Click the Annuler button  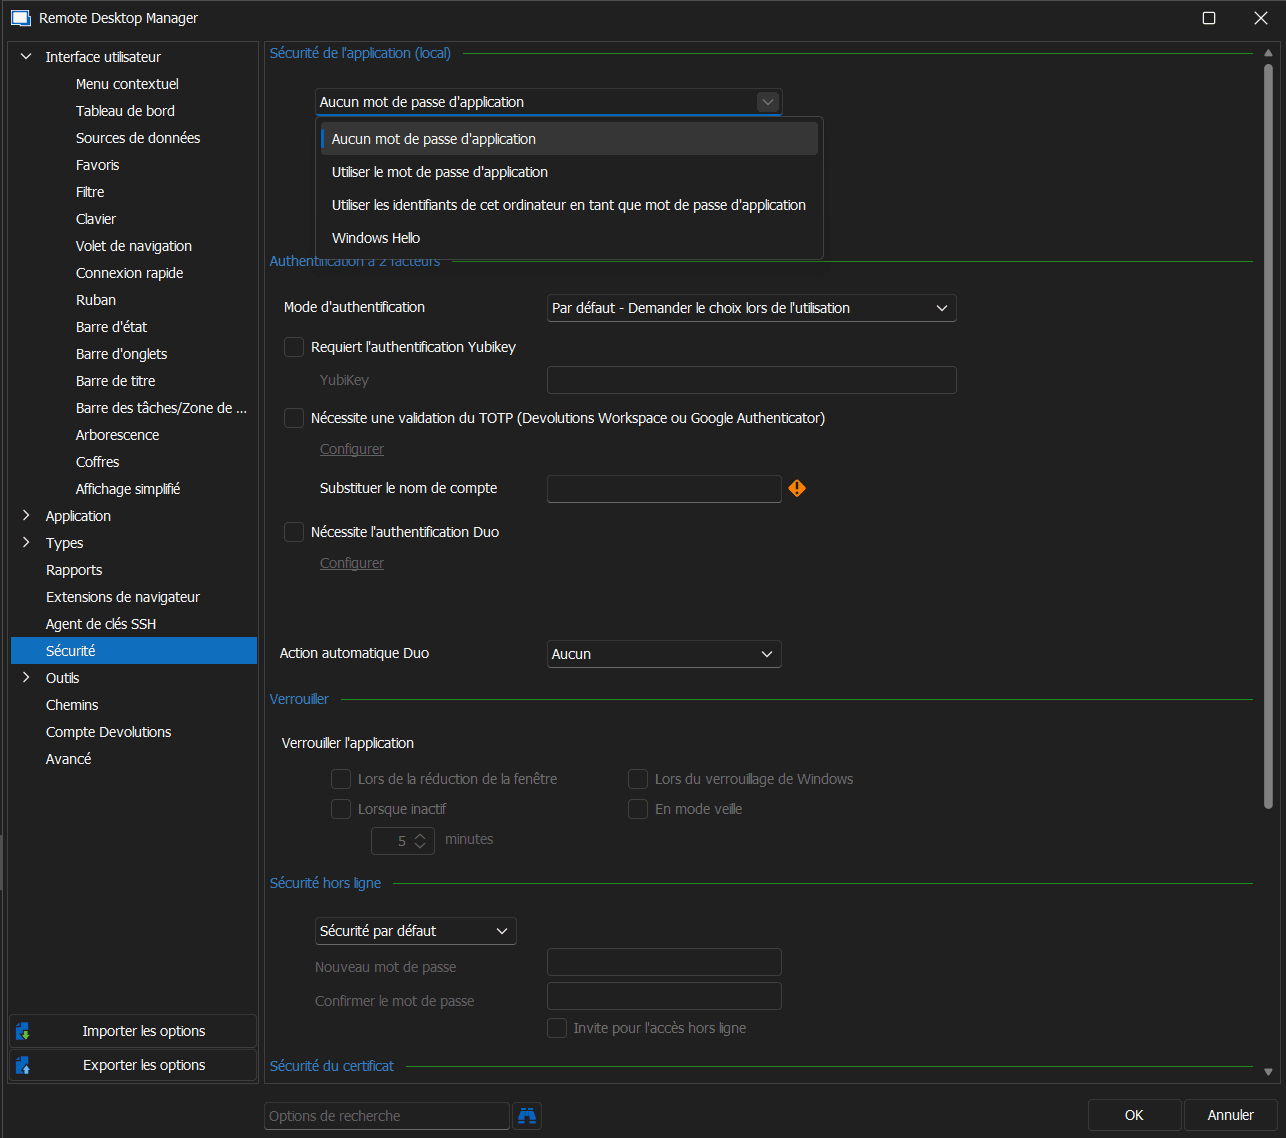click(1230, 1115)
